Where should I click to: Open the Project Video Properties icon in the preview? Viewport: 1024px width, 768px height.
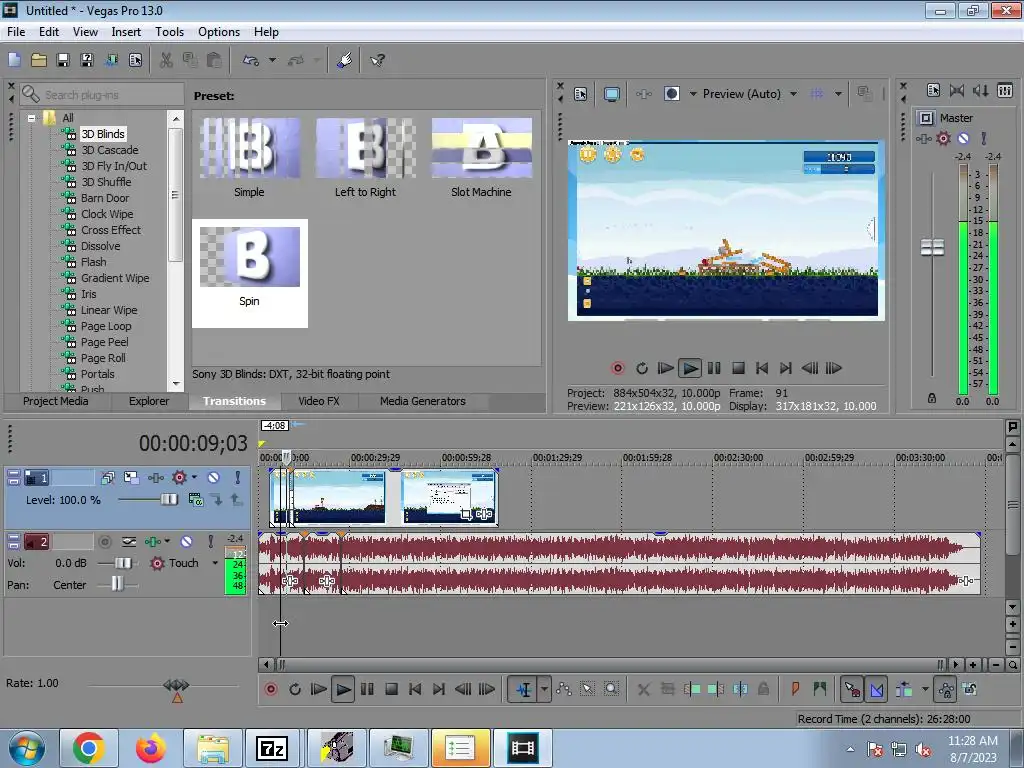point(581,94)
